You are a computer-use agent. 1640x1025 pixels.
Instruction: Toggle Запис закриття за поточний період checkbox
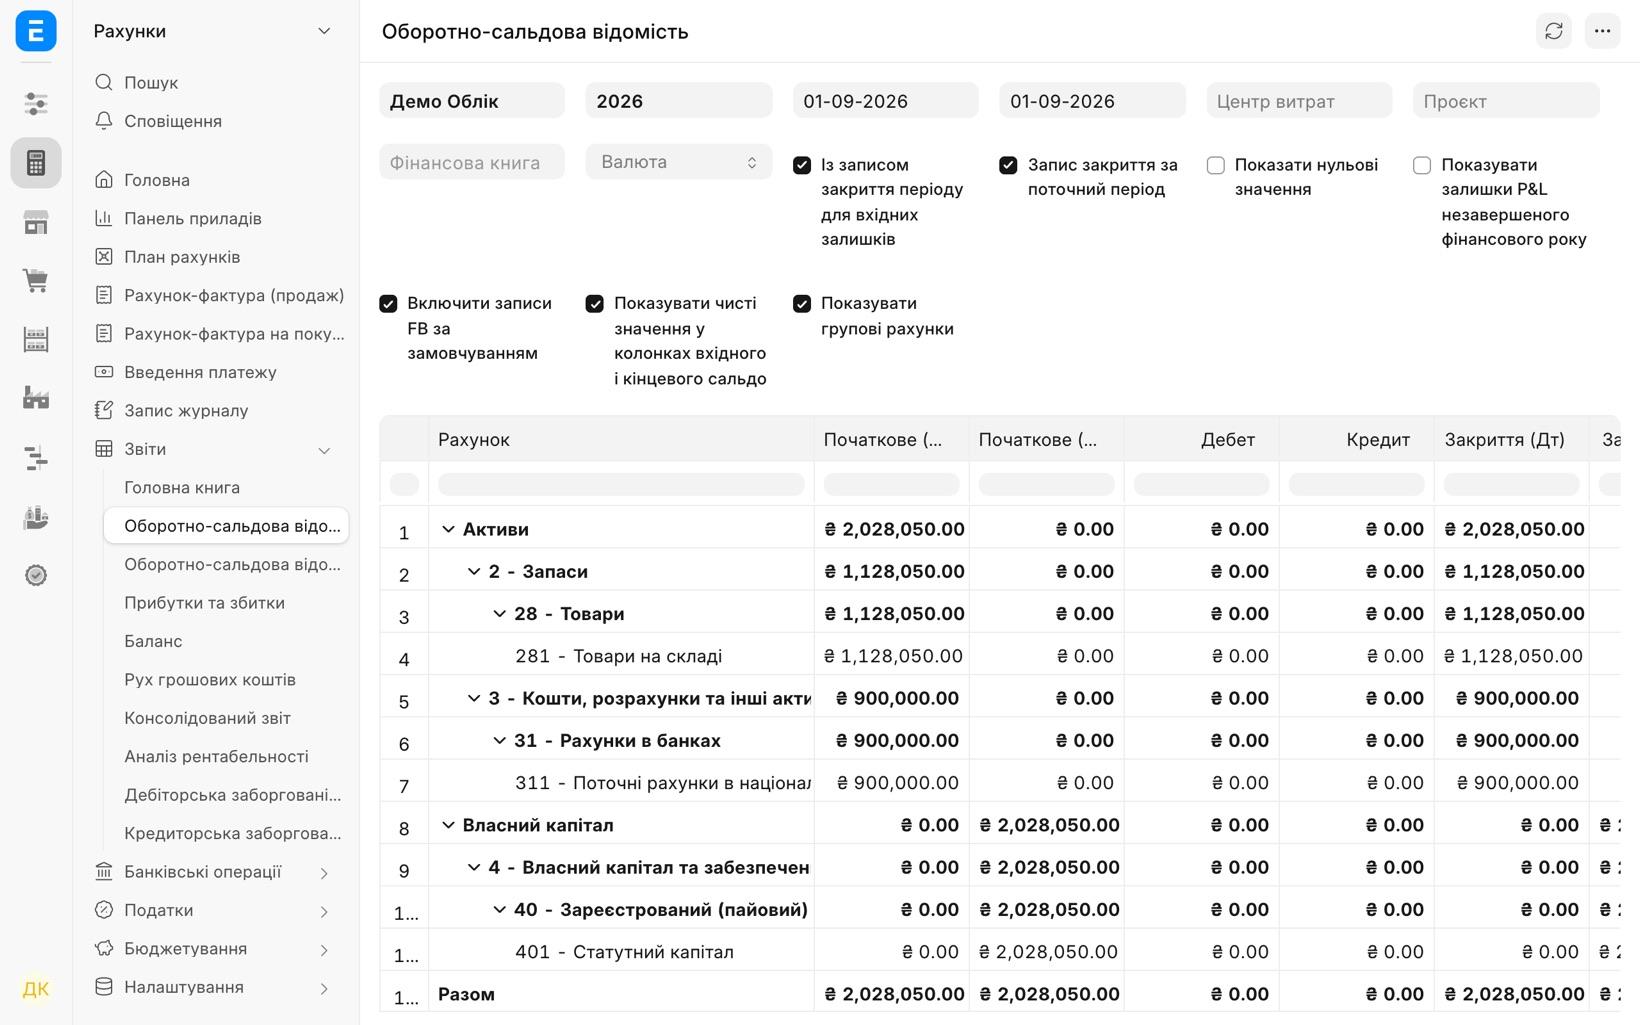[x=1008, y=165]
